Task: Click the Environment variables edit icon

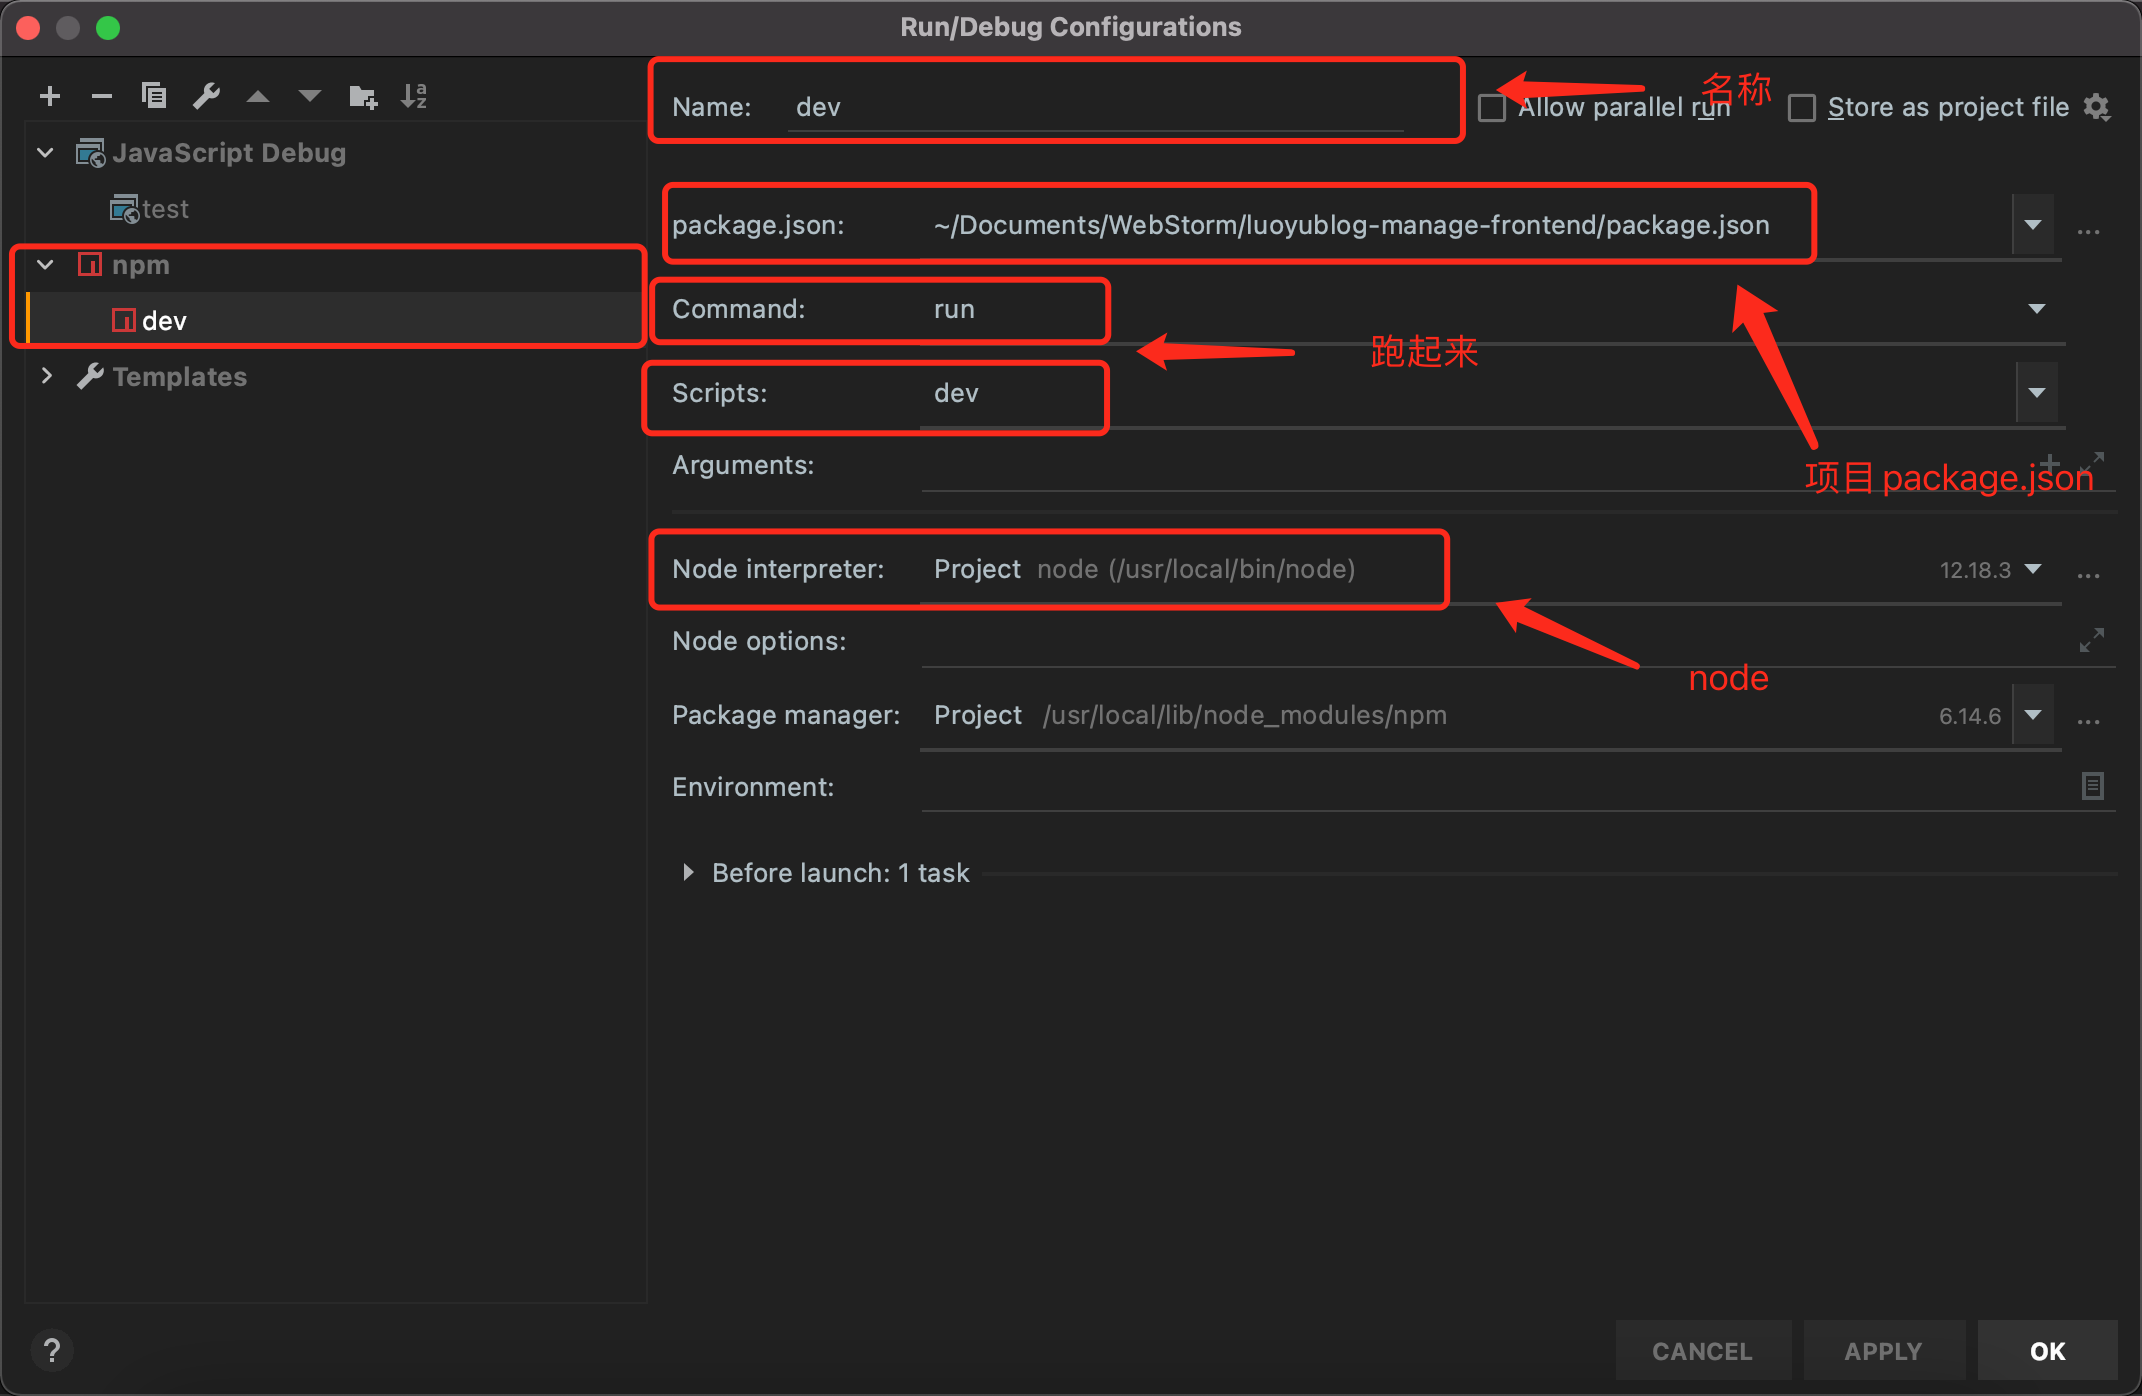Action: point(2092,786)
